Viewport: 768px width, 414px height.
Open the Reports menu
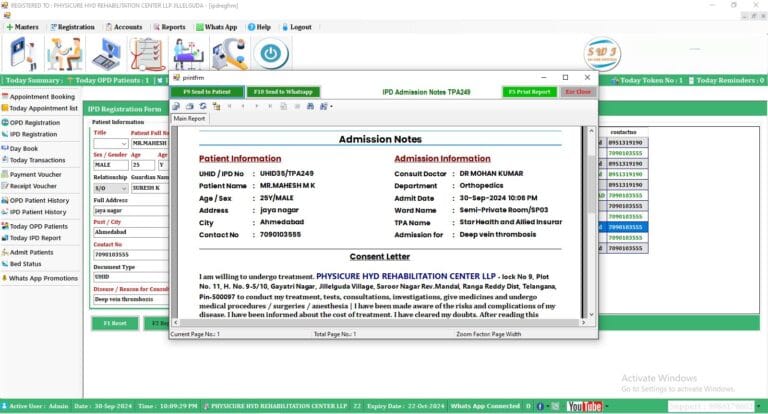click(x=169, y=27)
